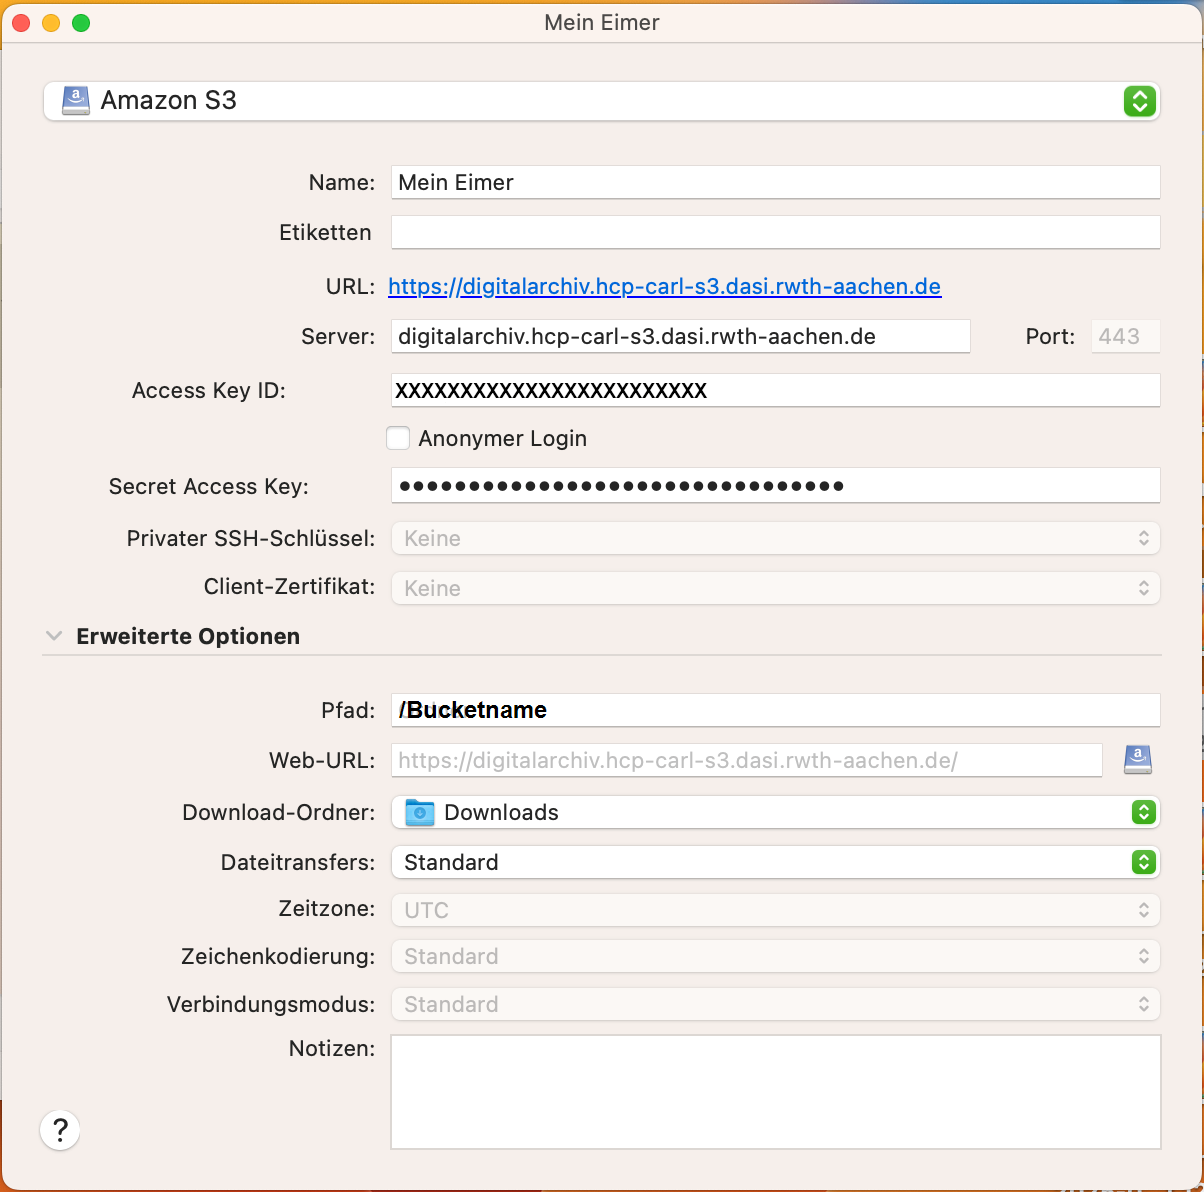
Task: Focus the Etiketten input field
Action: tap(775, 232)
